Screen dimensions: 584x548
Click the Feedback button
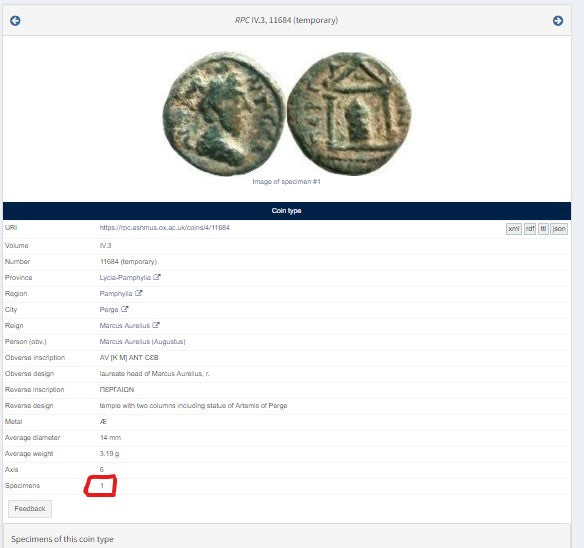click(30, 509)
